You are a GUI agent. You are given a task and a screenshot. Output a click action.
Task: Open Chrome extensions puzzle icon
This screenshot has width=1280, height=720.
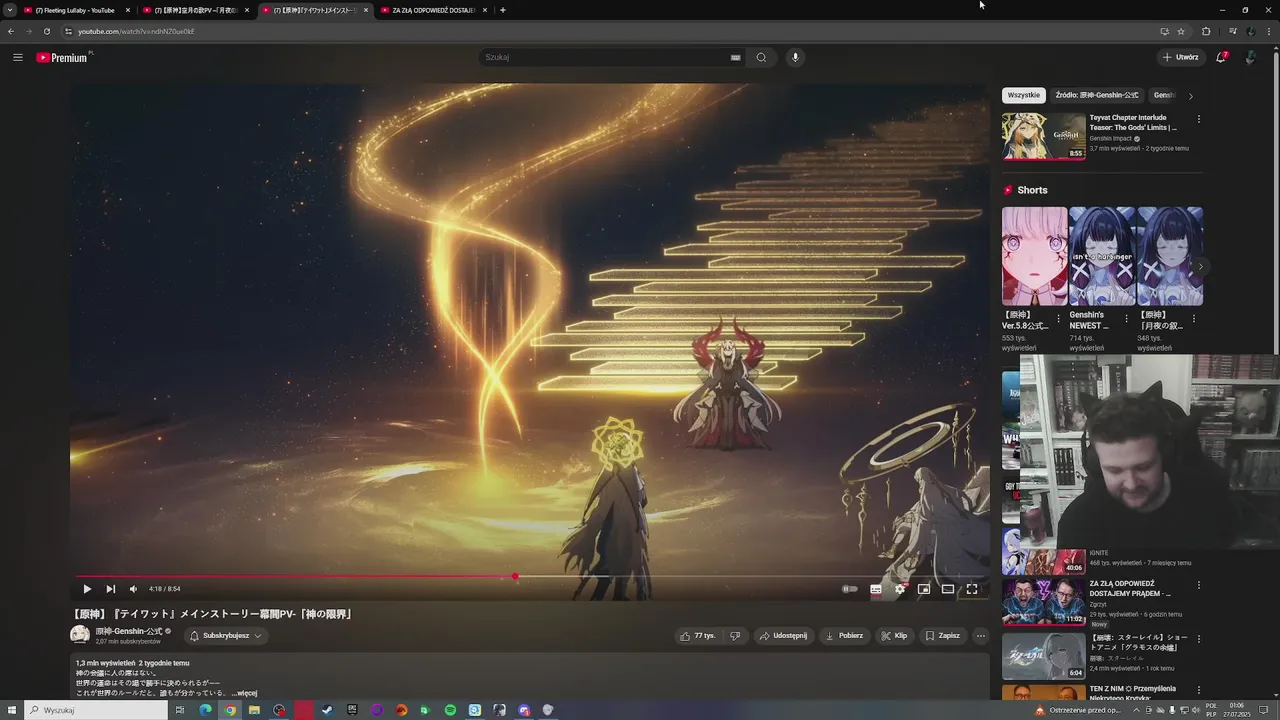1206,31
